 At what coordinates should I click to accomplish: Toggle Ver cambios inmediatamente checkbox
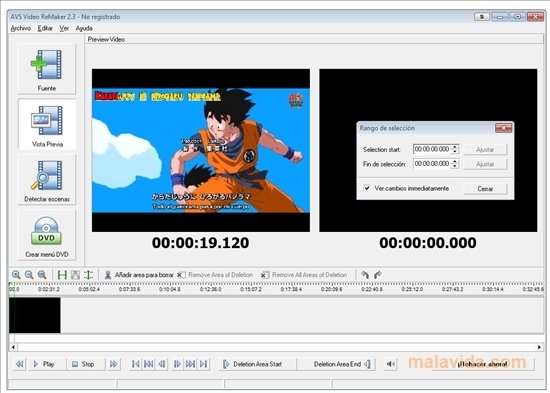(367, 188)
